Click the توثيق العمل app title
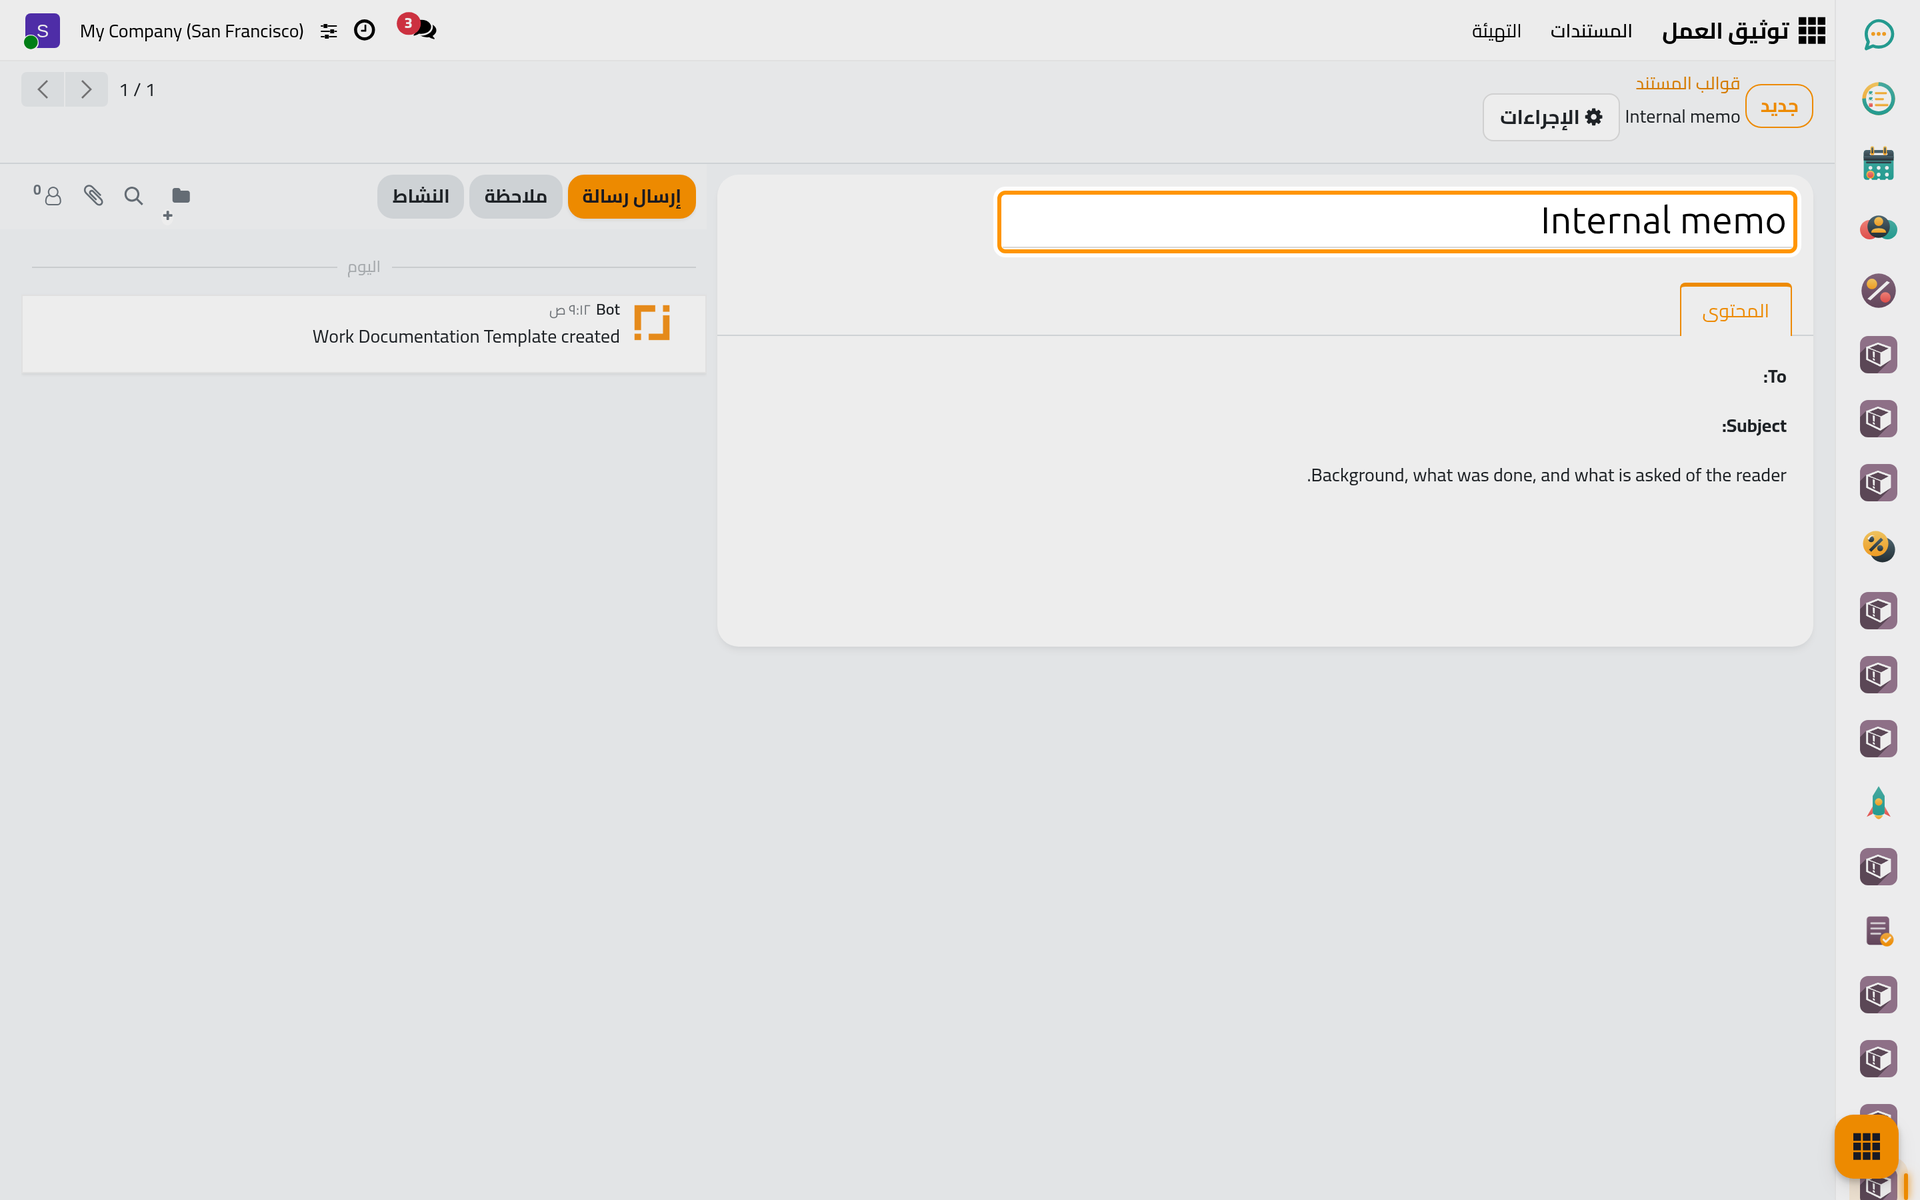The height and width of the screenshot is (1200, 1920). [x=1725, y=31]
